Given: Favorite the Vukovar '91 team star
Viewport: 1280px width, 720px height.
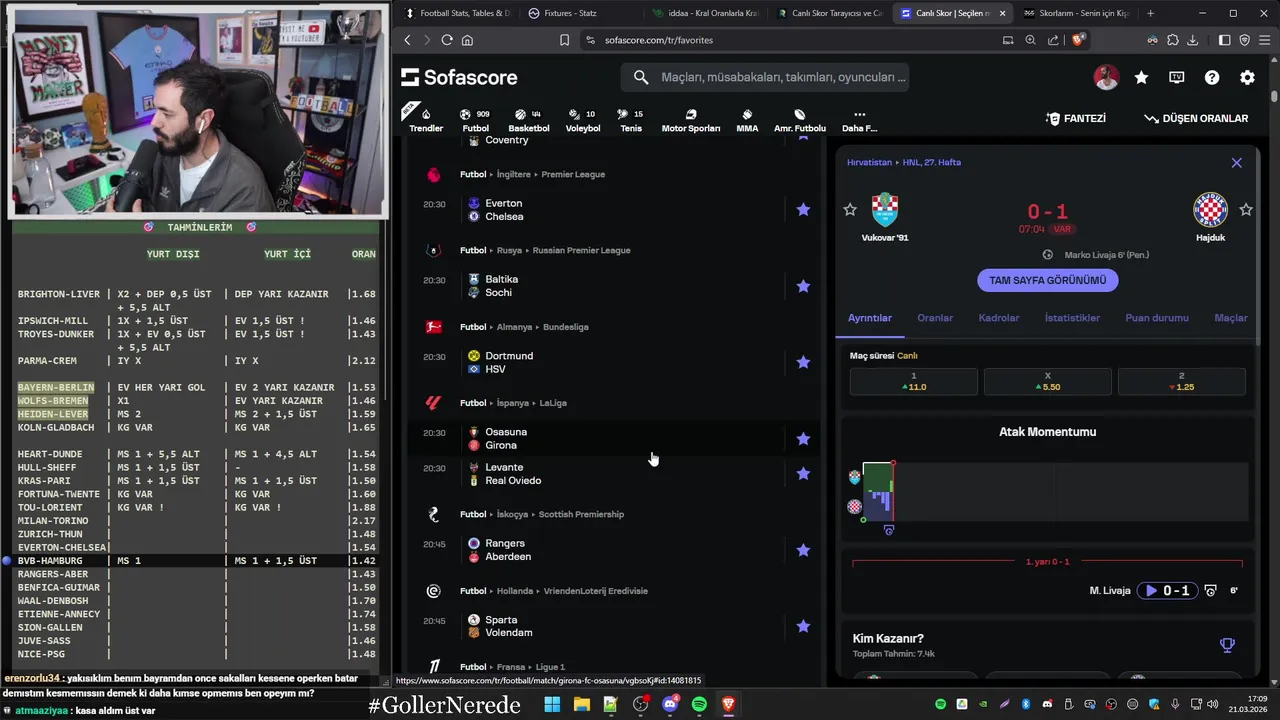Looking at the screenshot, I should [850, 209].
